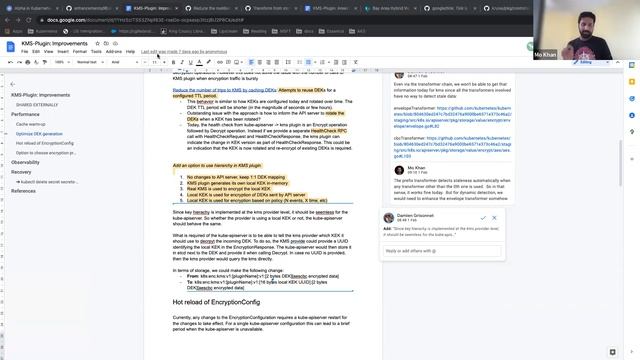Print the document using the printer icon
The height and width of the screenshot is (360, 640).
click(x=28, y=62)
